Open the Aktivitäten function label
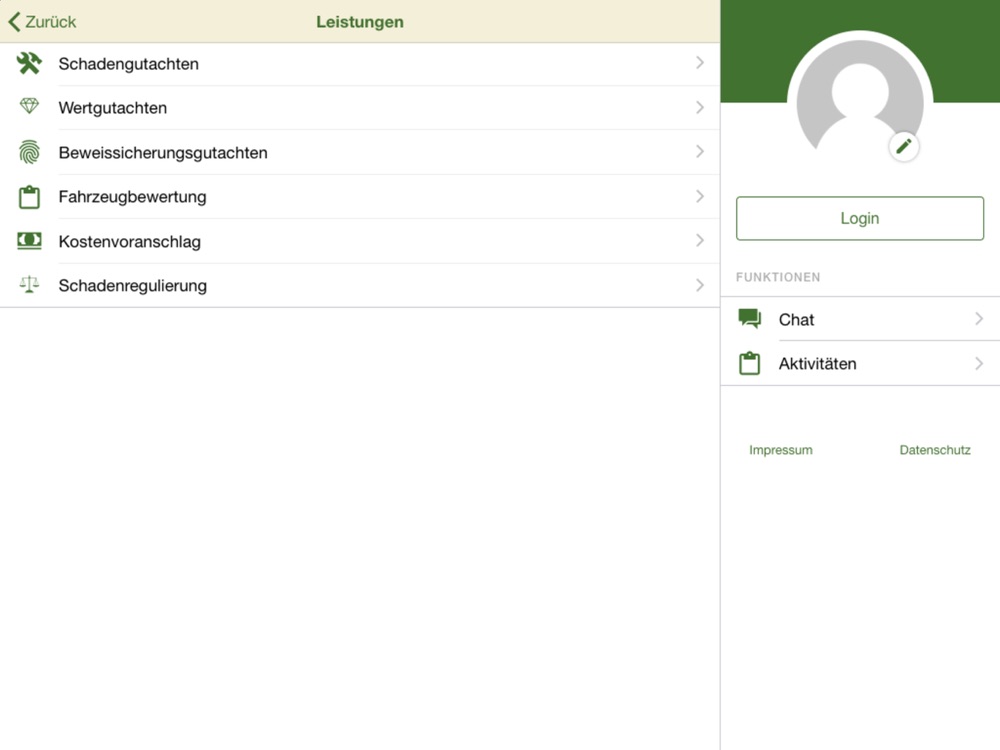The width and height of the screenshot is (1000, 750). pos(817,364)
